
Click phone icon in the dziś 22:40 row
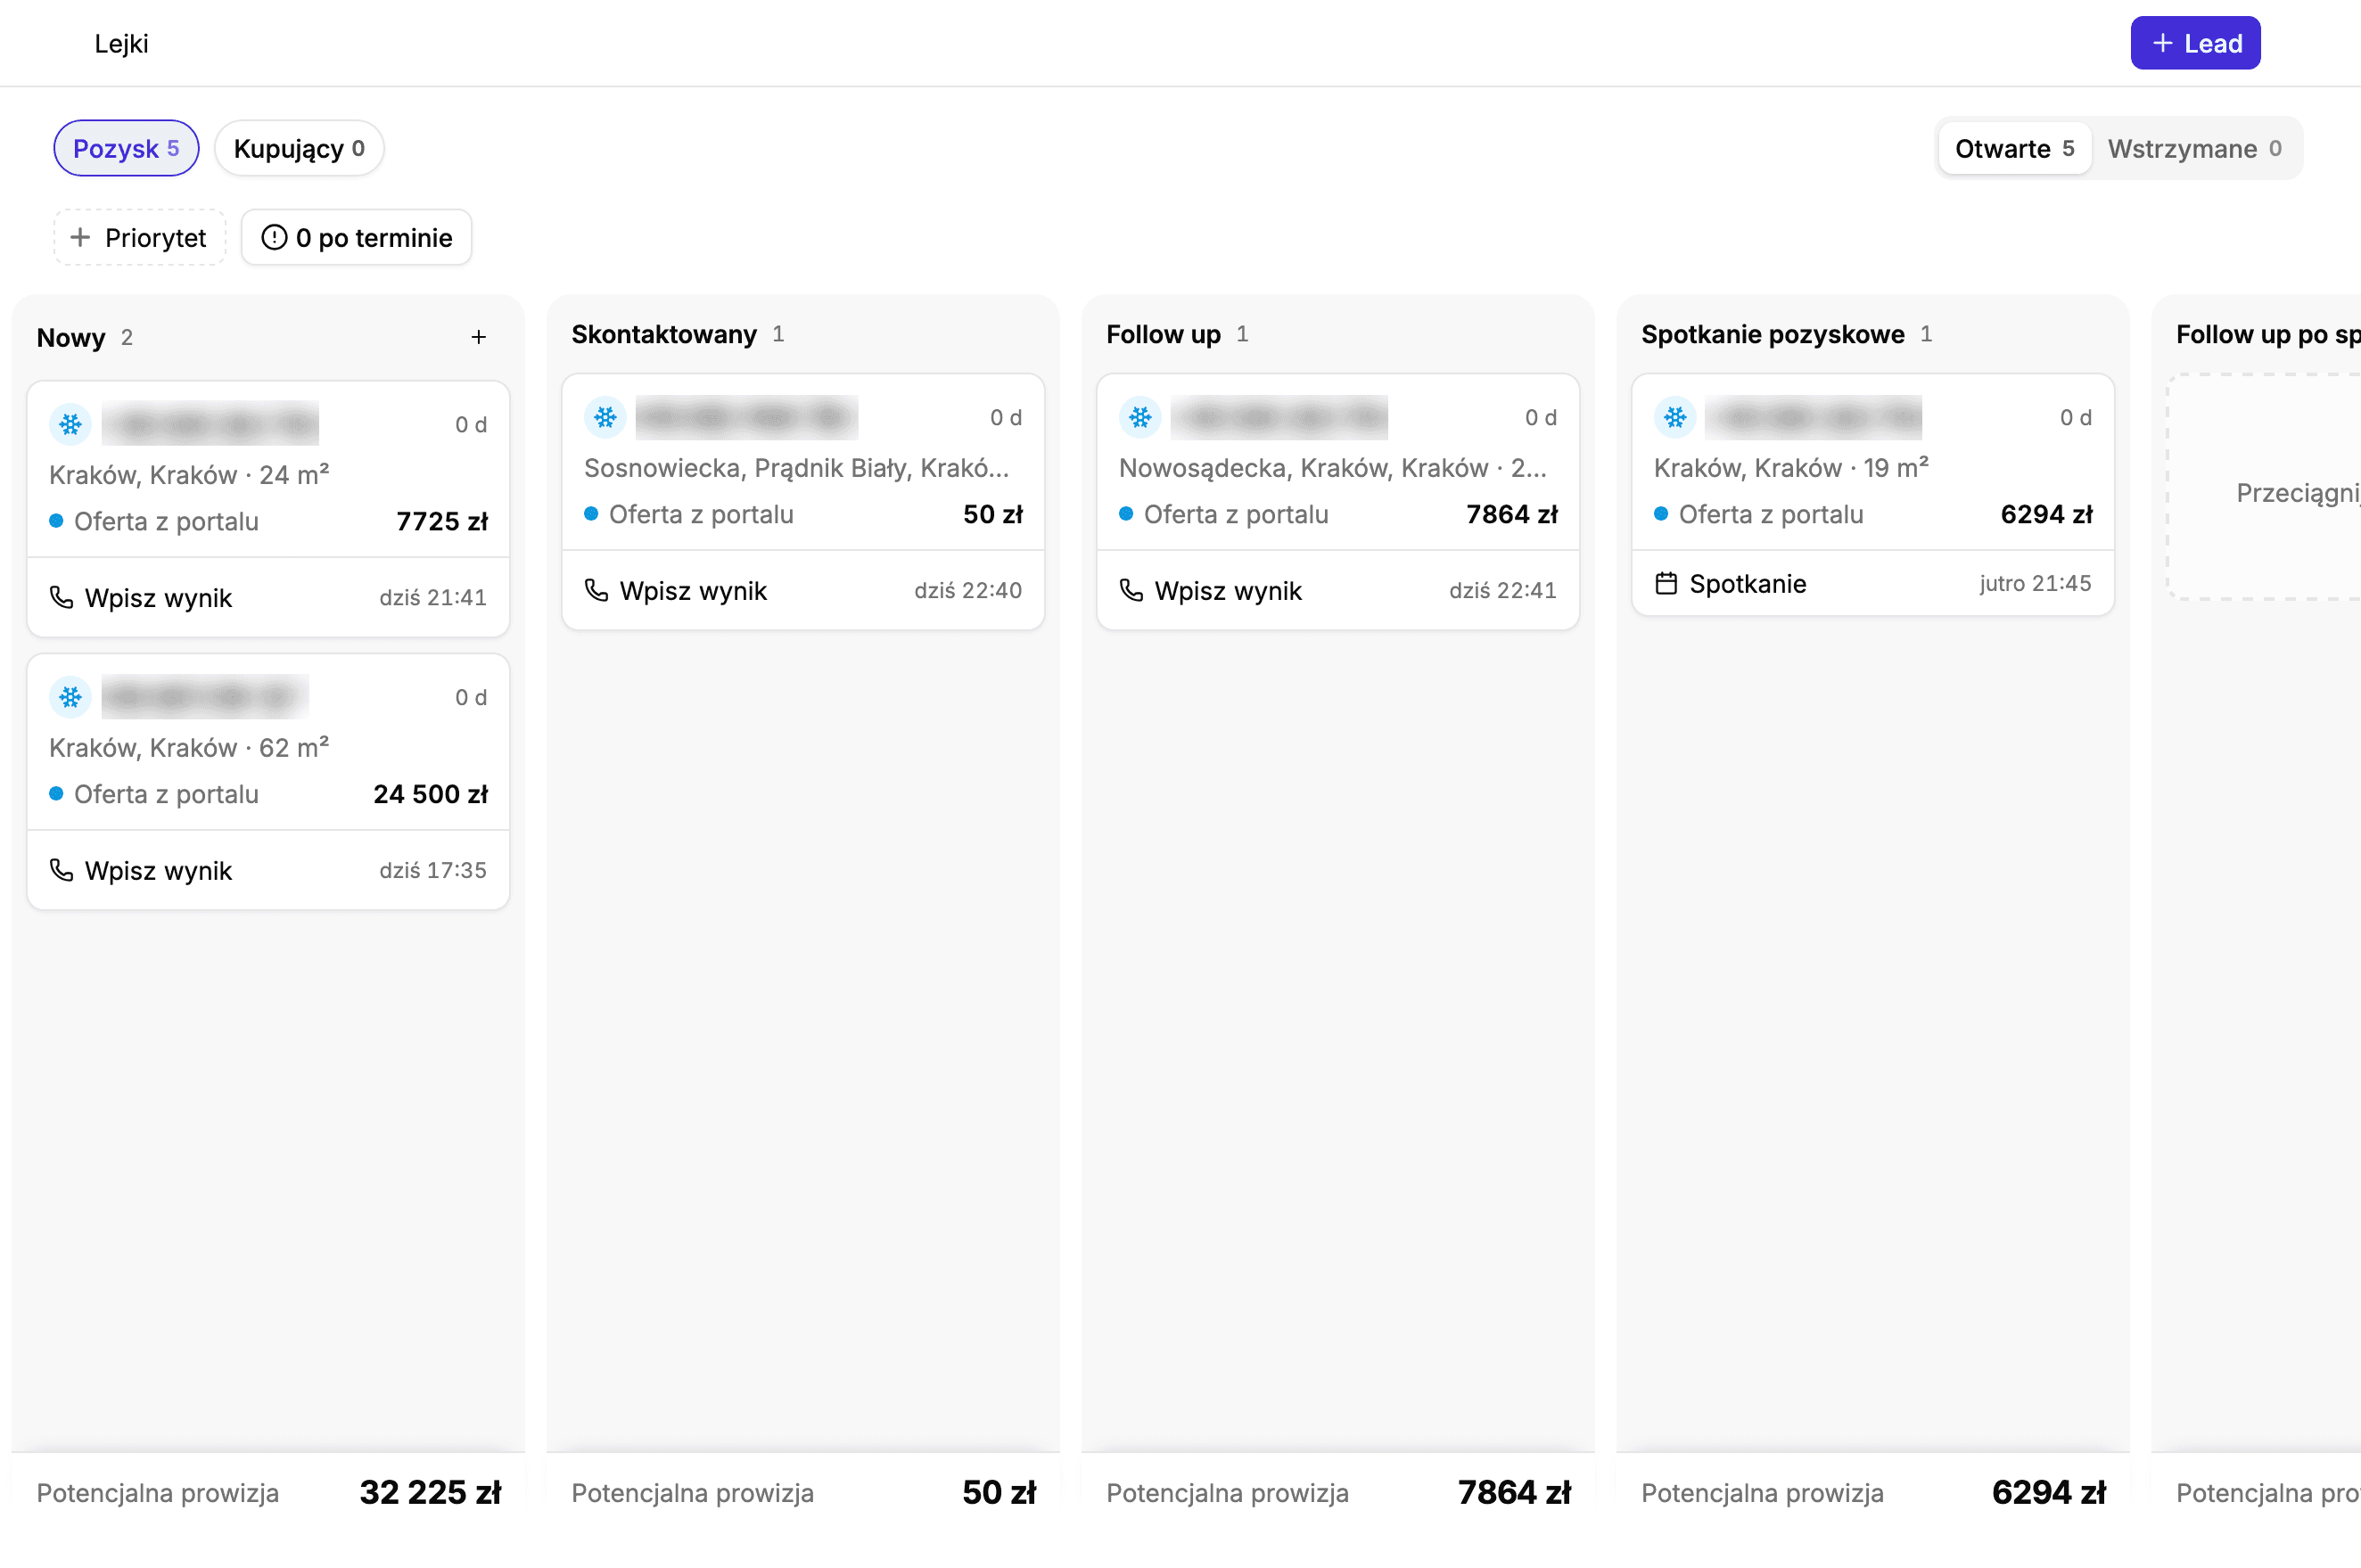tap(596, 591)
